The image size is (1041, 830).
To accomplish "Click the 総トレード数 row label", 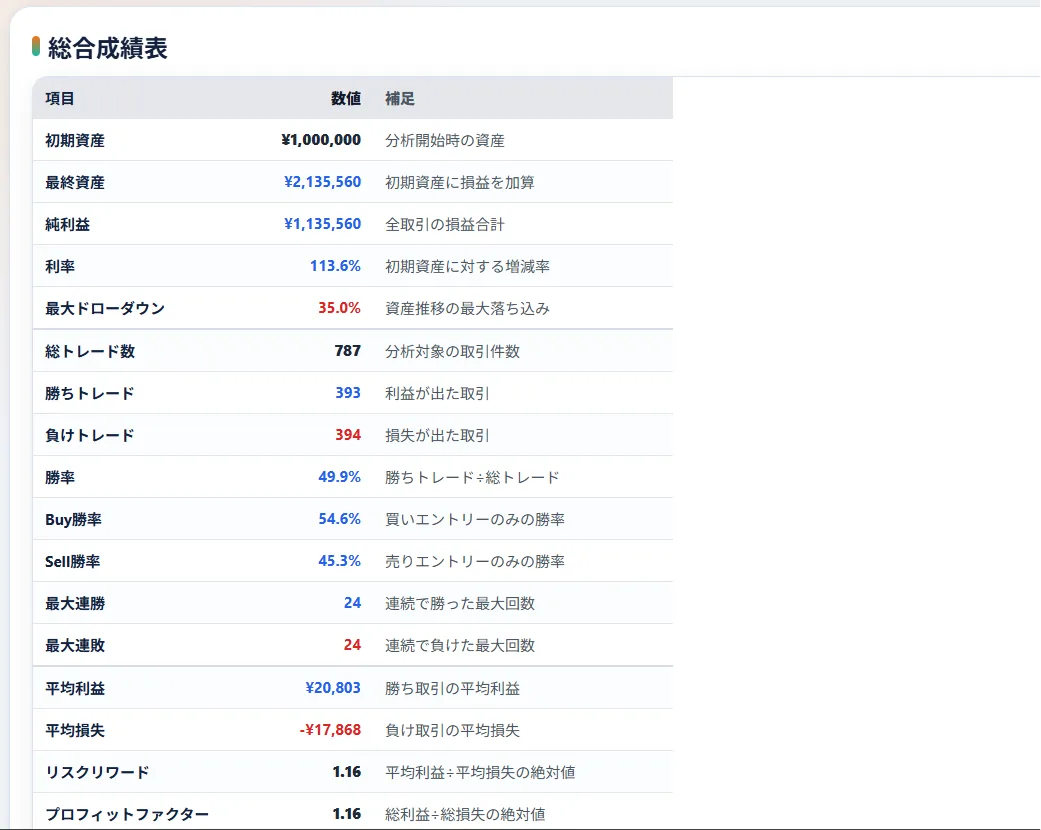I will click(90, 351).
